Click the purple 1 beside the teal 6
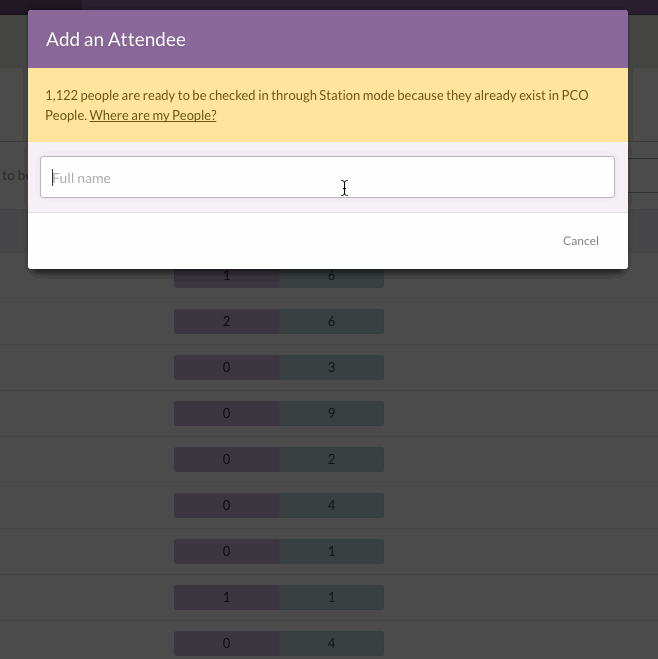The height and width of the screenshot is (659, 658). click(227, 277)
